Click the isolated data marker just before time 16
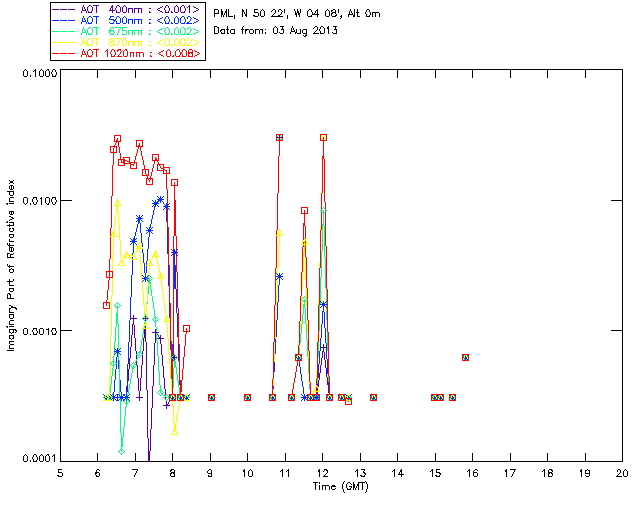 tap(465, 357)
